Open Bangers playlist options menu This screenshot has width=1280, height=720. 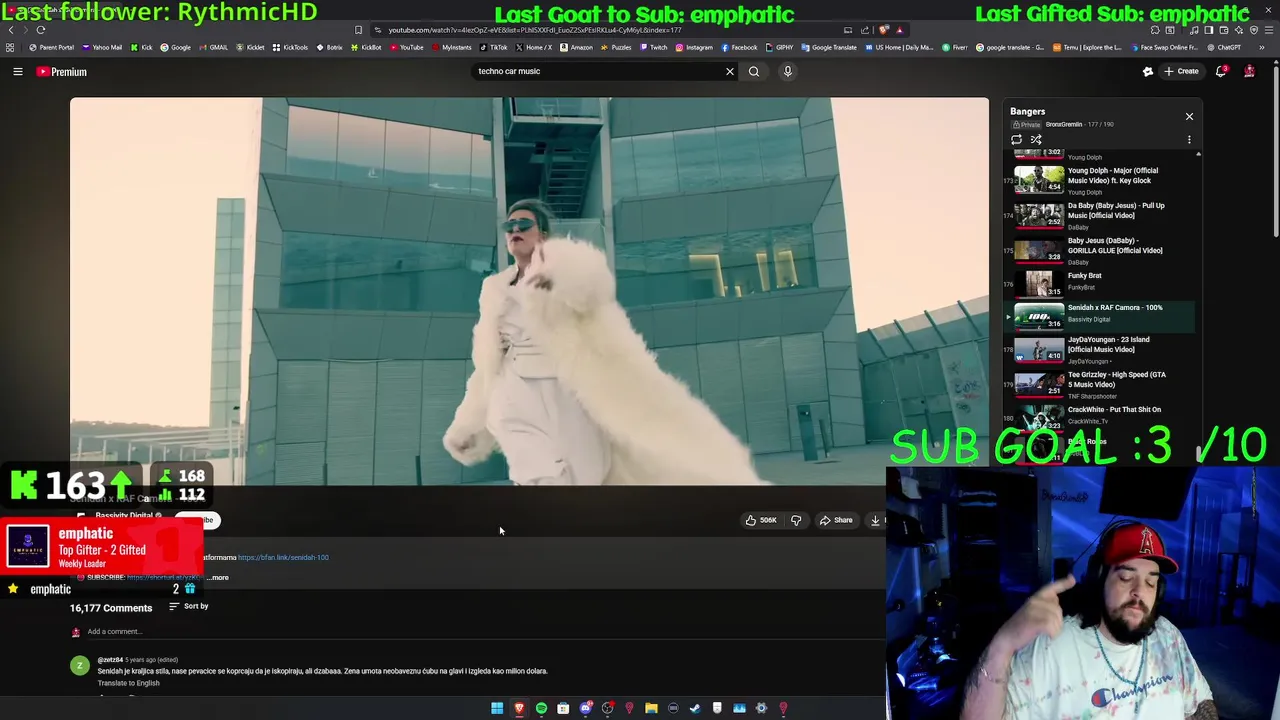click(x=1189, y=140)
